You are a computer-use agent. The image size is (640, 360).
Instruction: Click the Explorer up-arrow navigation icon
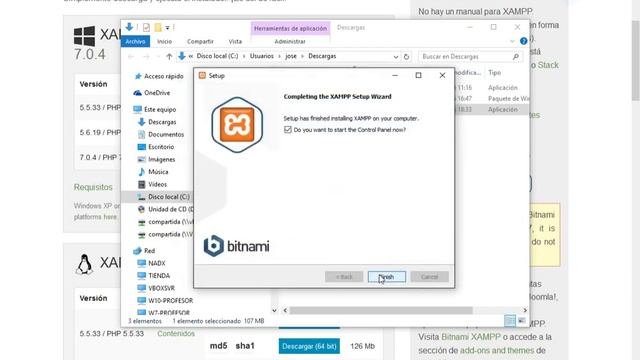point(169,56)
